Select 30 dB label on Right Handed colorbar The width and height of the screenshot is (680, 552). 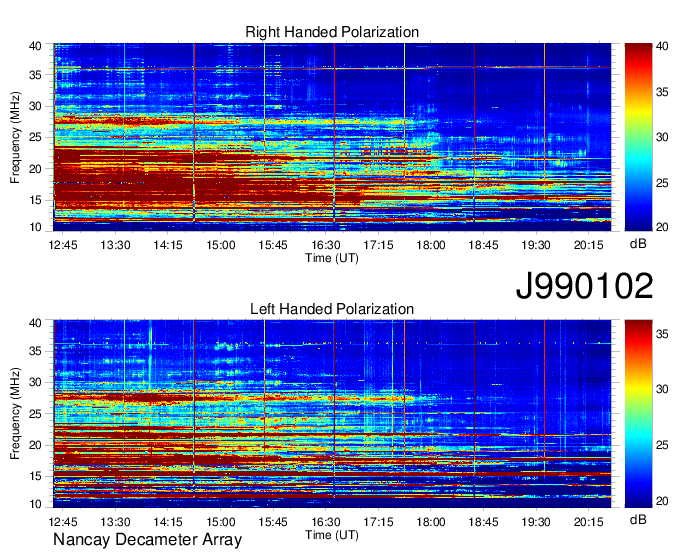coord(662,137)
